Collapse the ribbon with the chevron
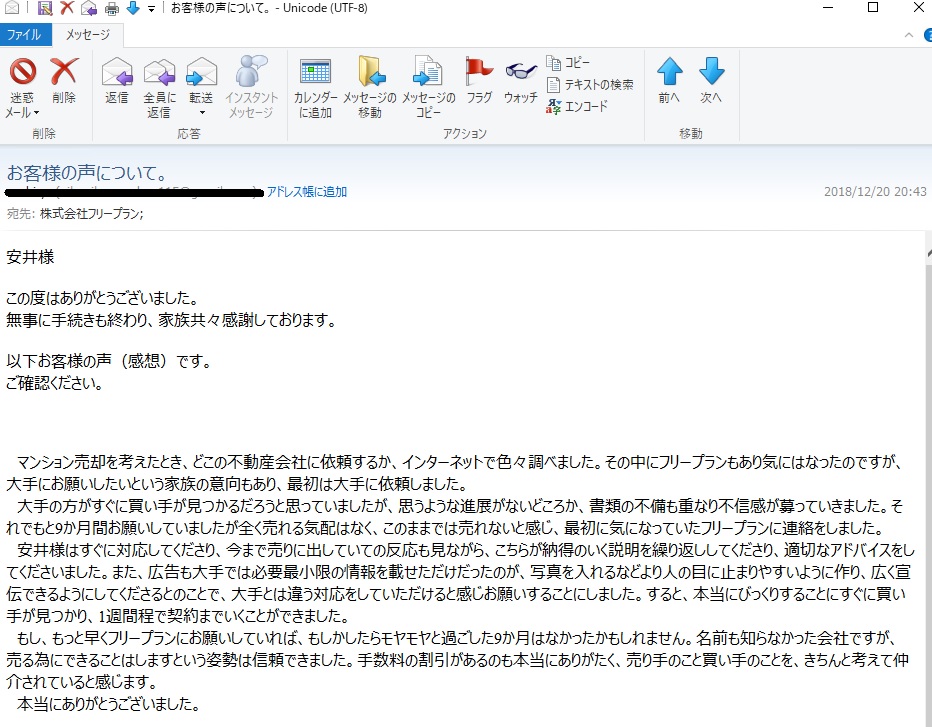Screen dimensions: 932x727 pos(909,36)
